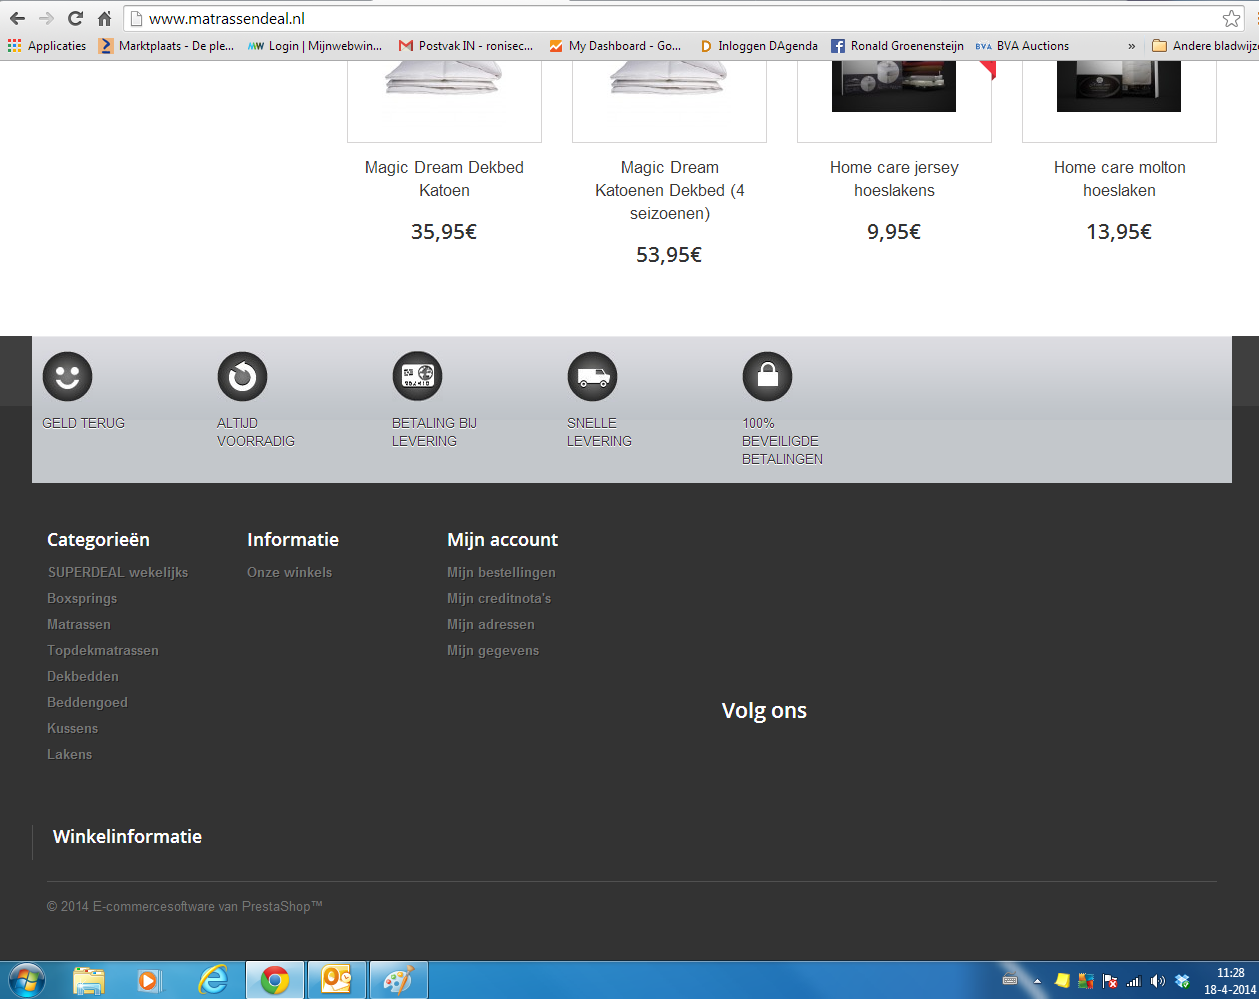Open E-commercesoftware van PrestaShop link
Image resolution: width=1259 pixels, height=999 pixels.
click(207, 906)
